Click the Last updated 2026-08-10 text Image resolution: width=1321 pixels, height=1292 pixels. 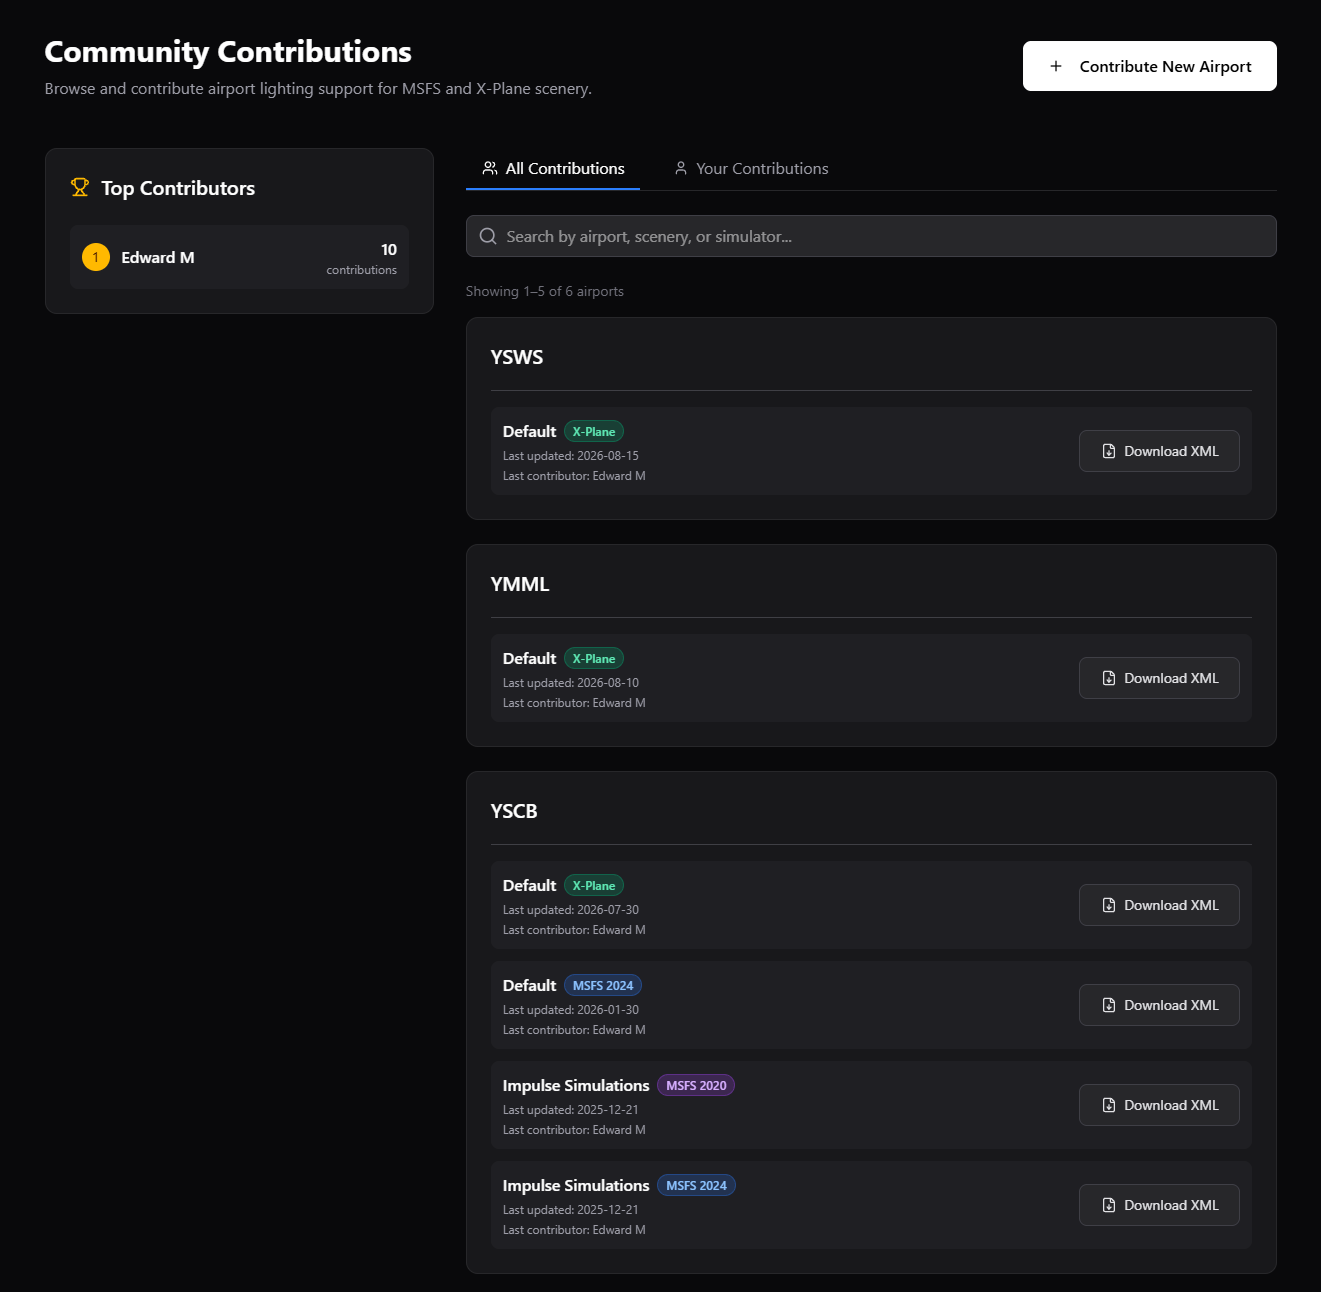click(571, 682)
